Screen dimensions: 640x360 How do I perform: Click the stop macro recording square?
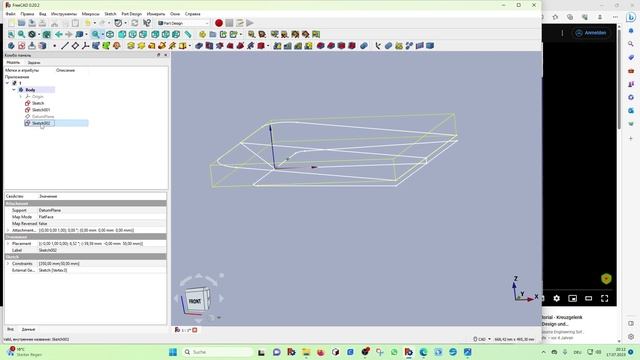click(229, 23)
